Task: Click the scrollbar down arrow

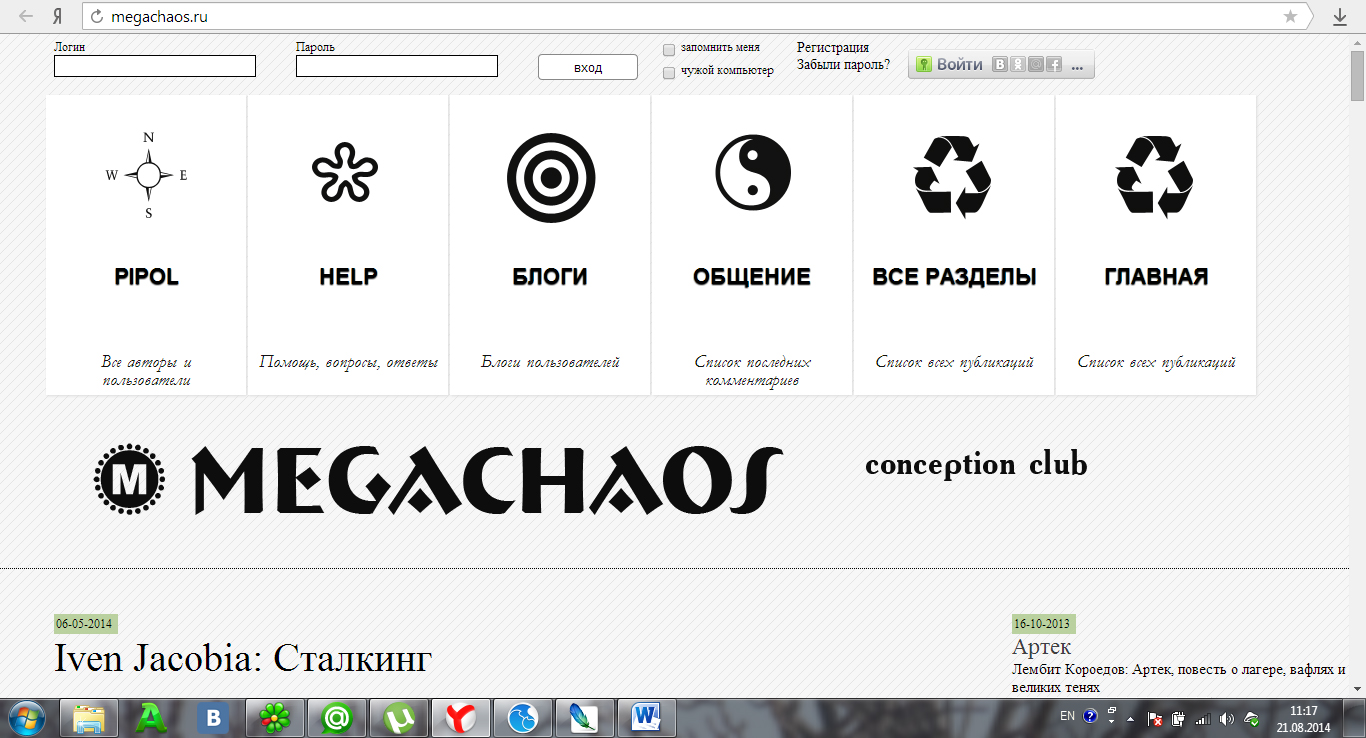Action: [x=1357, y=689]
